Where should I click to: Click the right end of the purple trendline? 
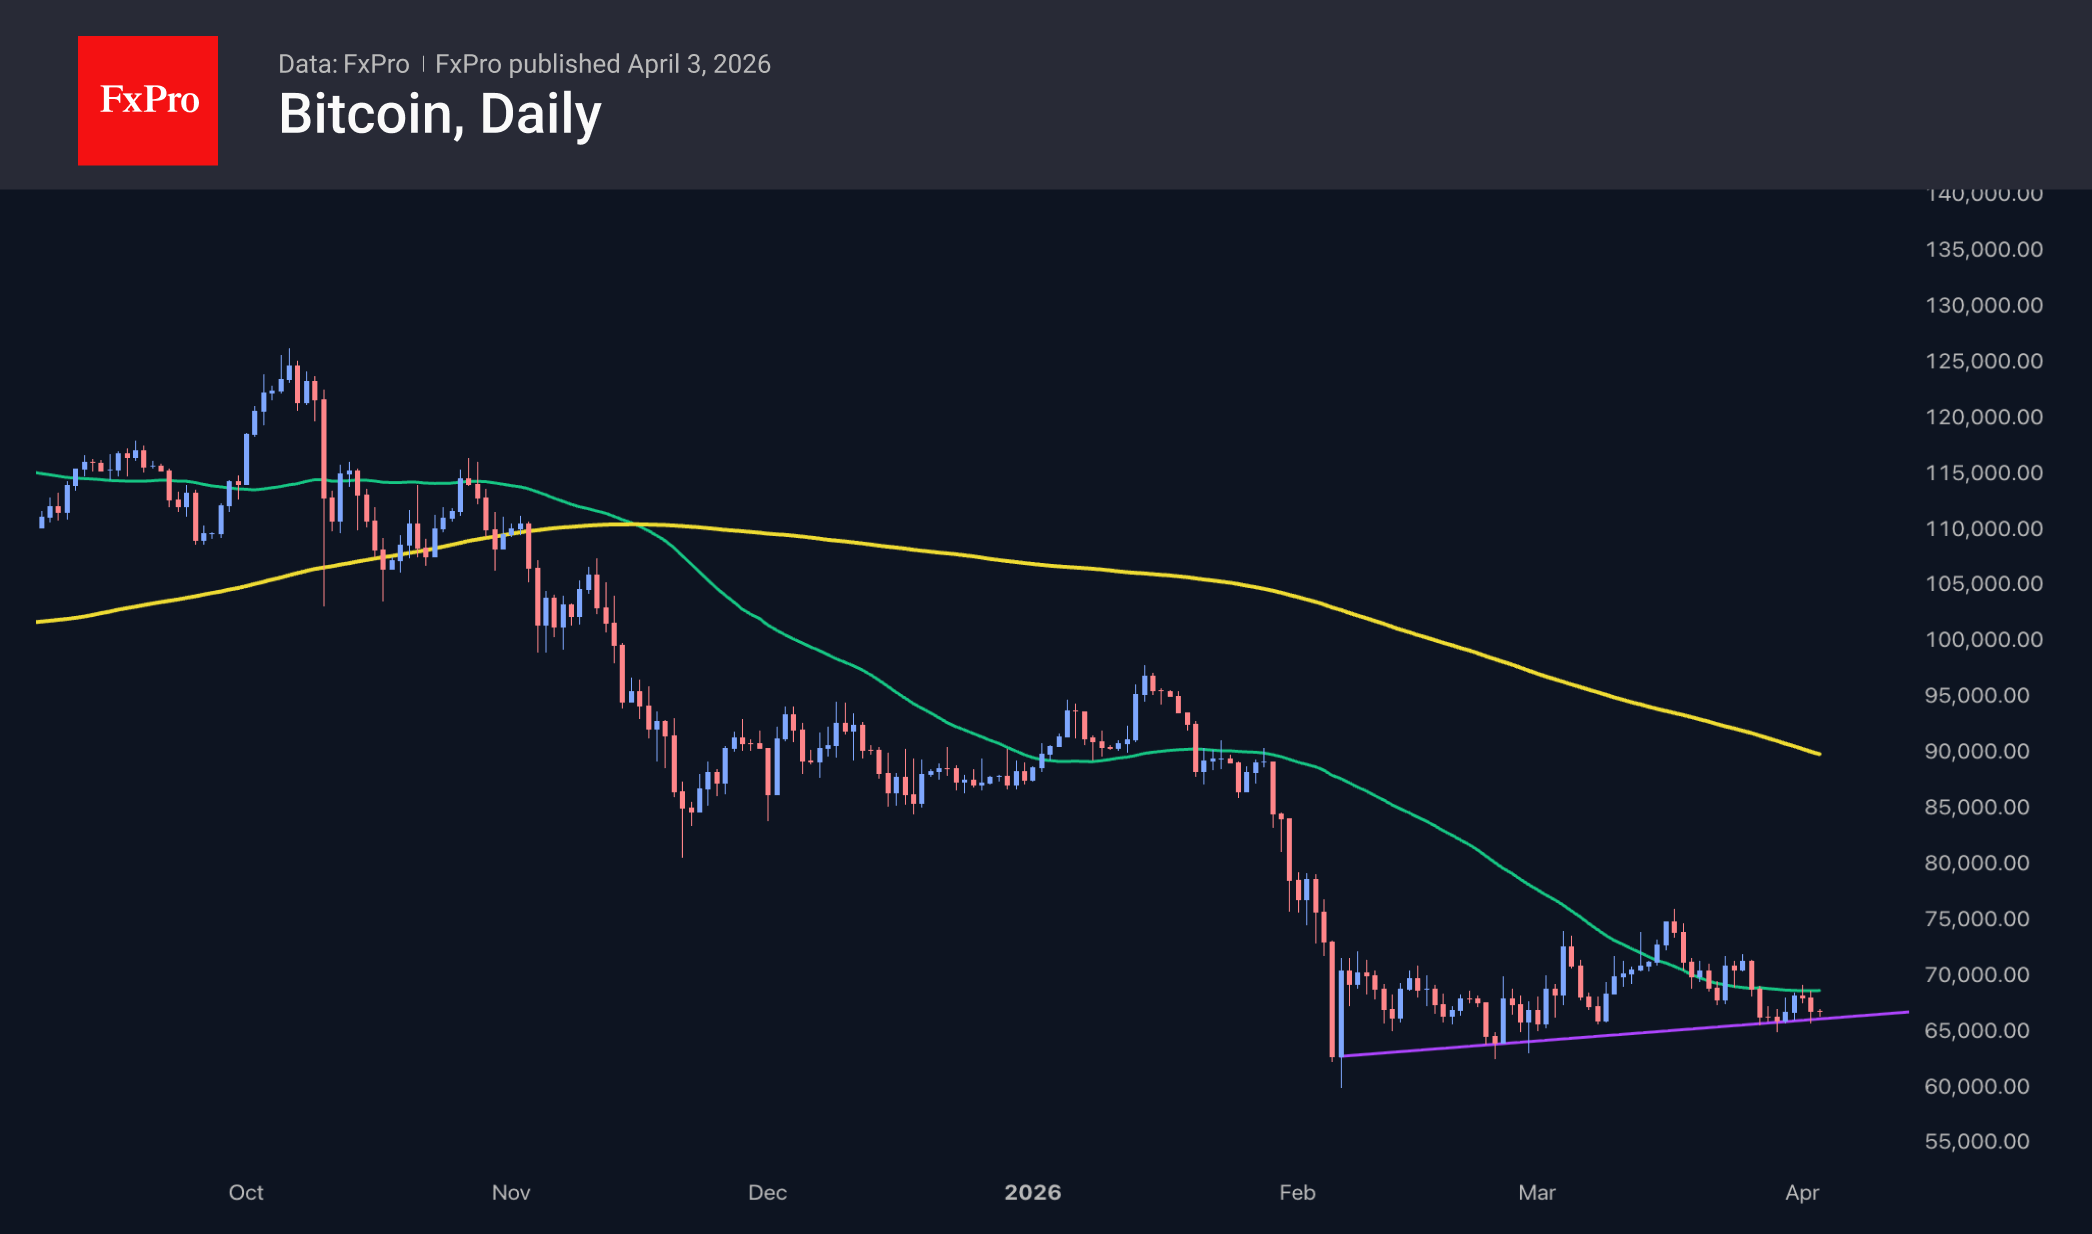(x=1906, y=1013)
